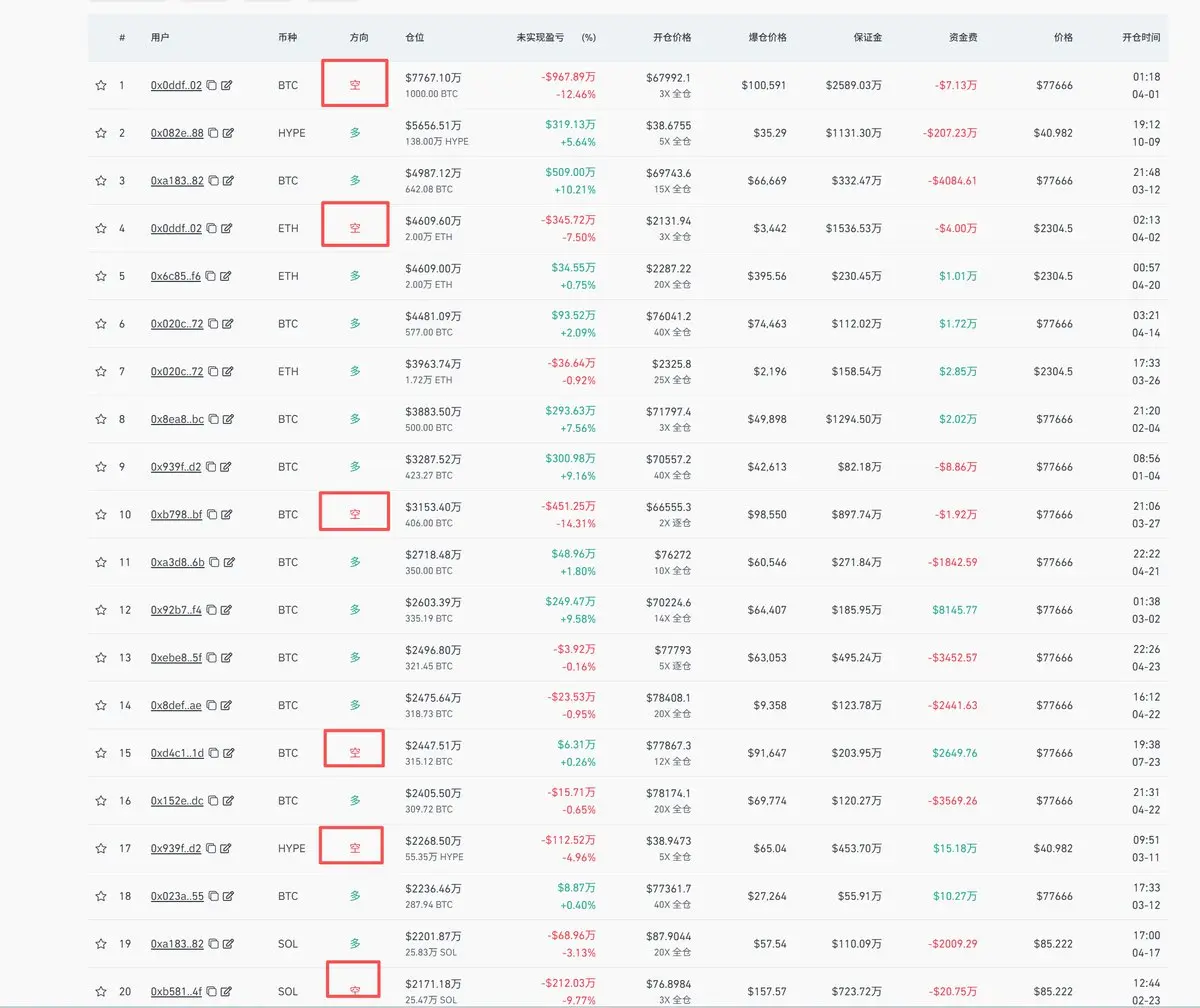Open user 0xb581..4f profile
This screenshot has width=1200, height=1008.
(176, 992)
